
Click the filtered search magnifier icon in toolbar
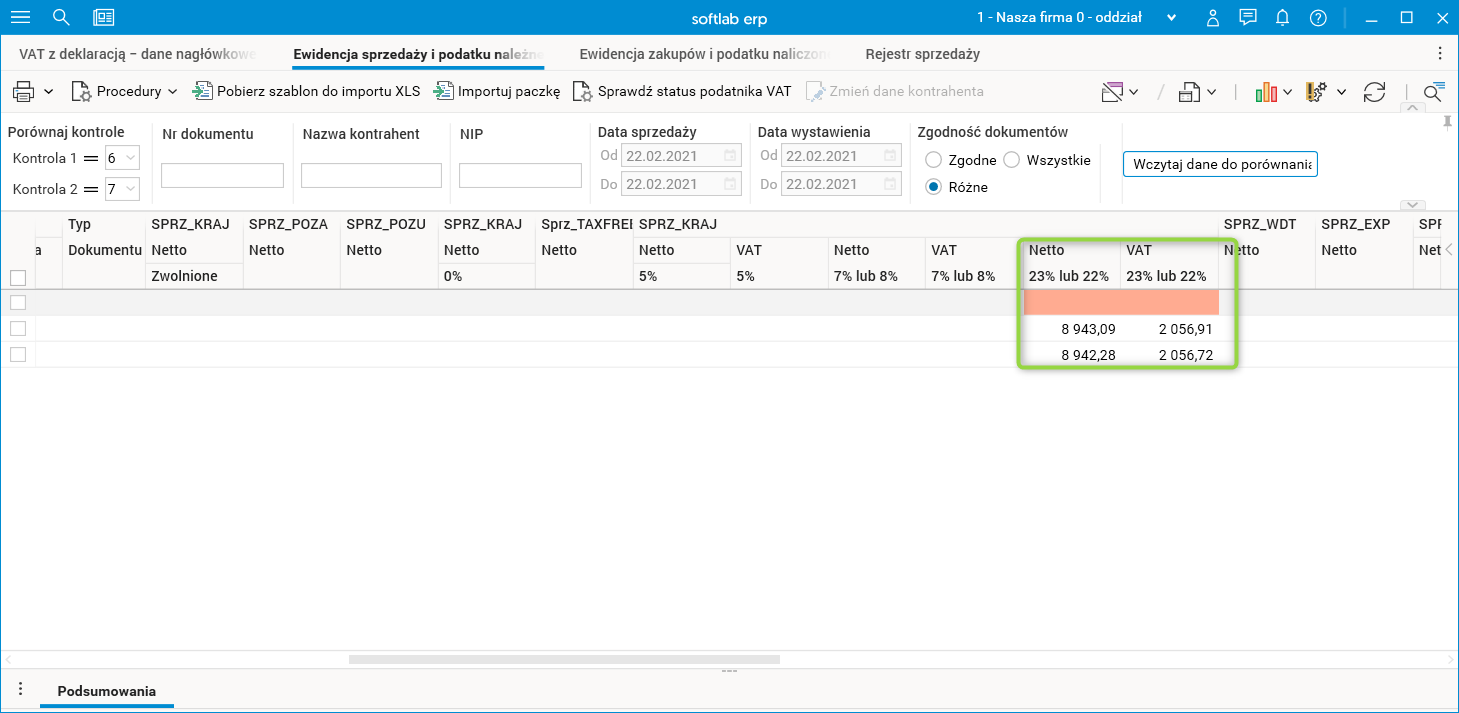tap(1434, 92)
